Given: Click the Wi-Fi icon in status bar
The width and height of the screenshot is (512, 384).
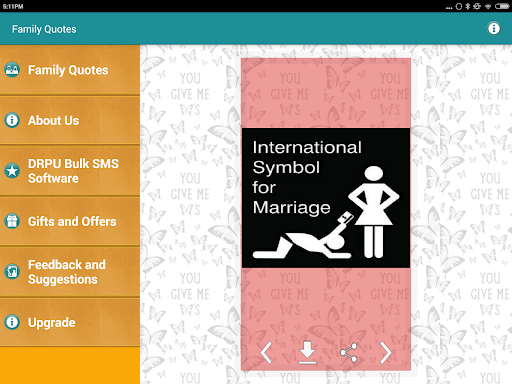Looking at the screenshot, I should (488, 6).
